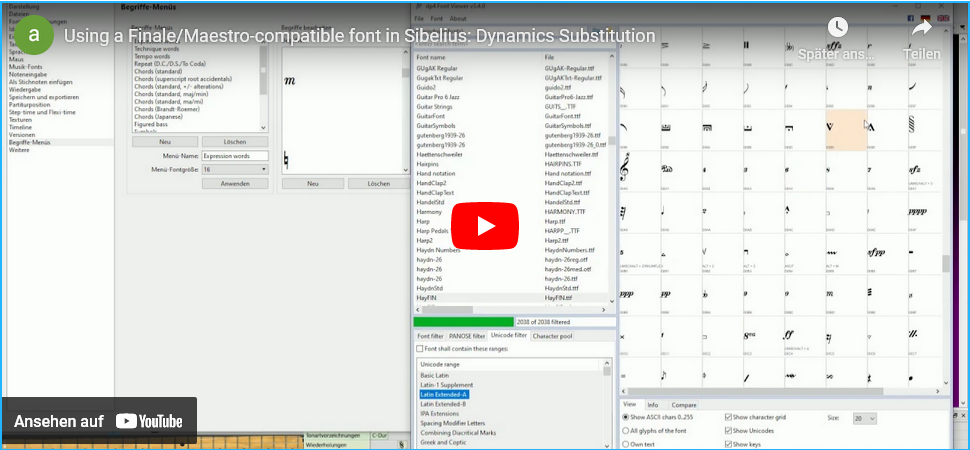Open the Compare tab
This screenshot has width=970, height=450.
pyautogui.click(x=684, y=404)
